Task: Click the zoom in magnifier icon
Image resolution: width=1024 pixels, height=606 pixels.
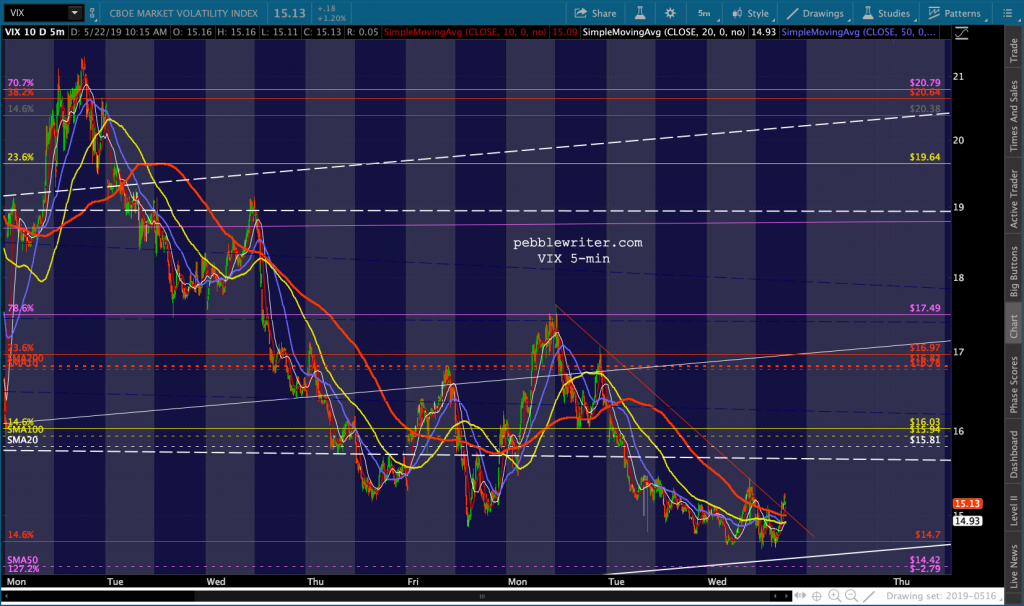Action: pos(834,596)
